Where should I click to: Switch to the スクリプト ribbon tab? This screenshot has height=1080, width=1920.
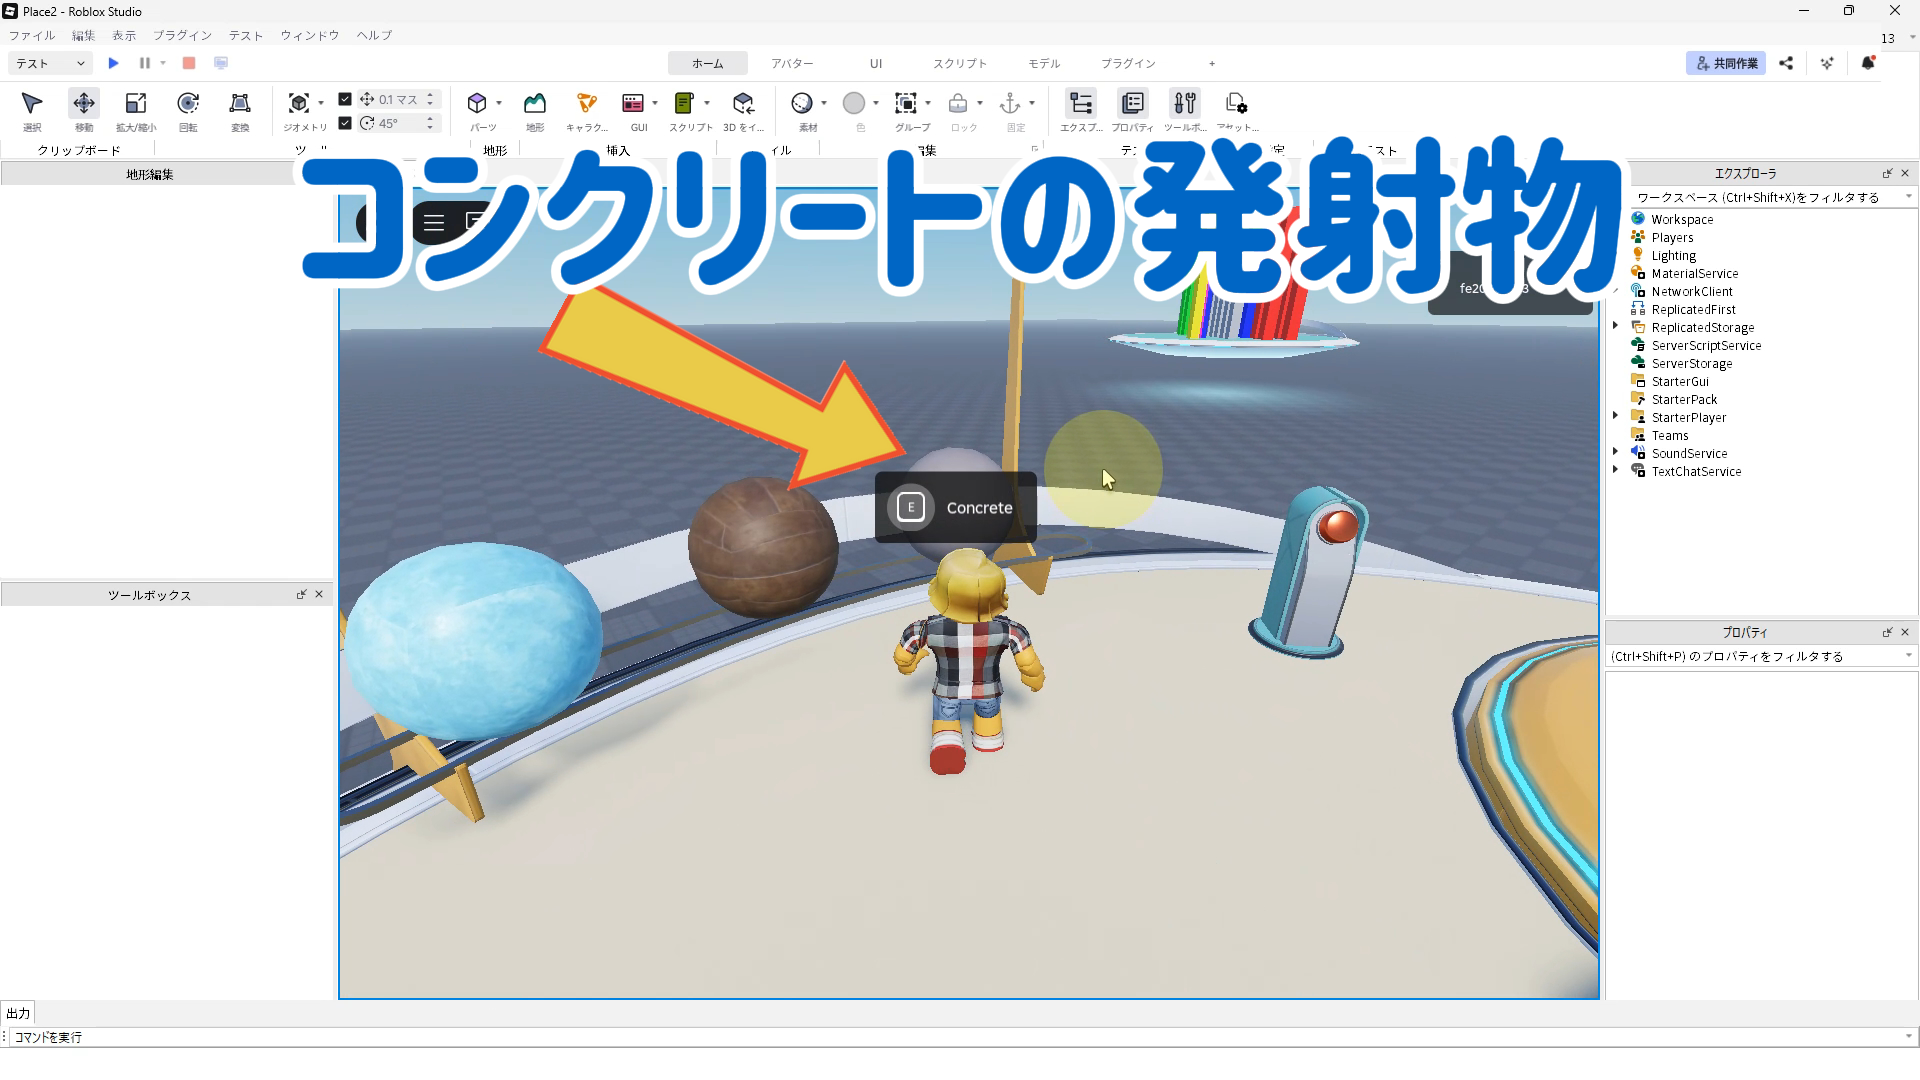click(x=959, y=63)
